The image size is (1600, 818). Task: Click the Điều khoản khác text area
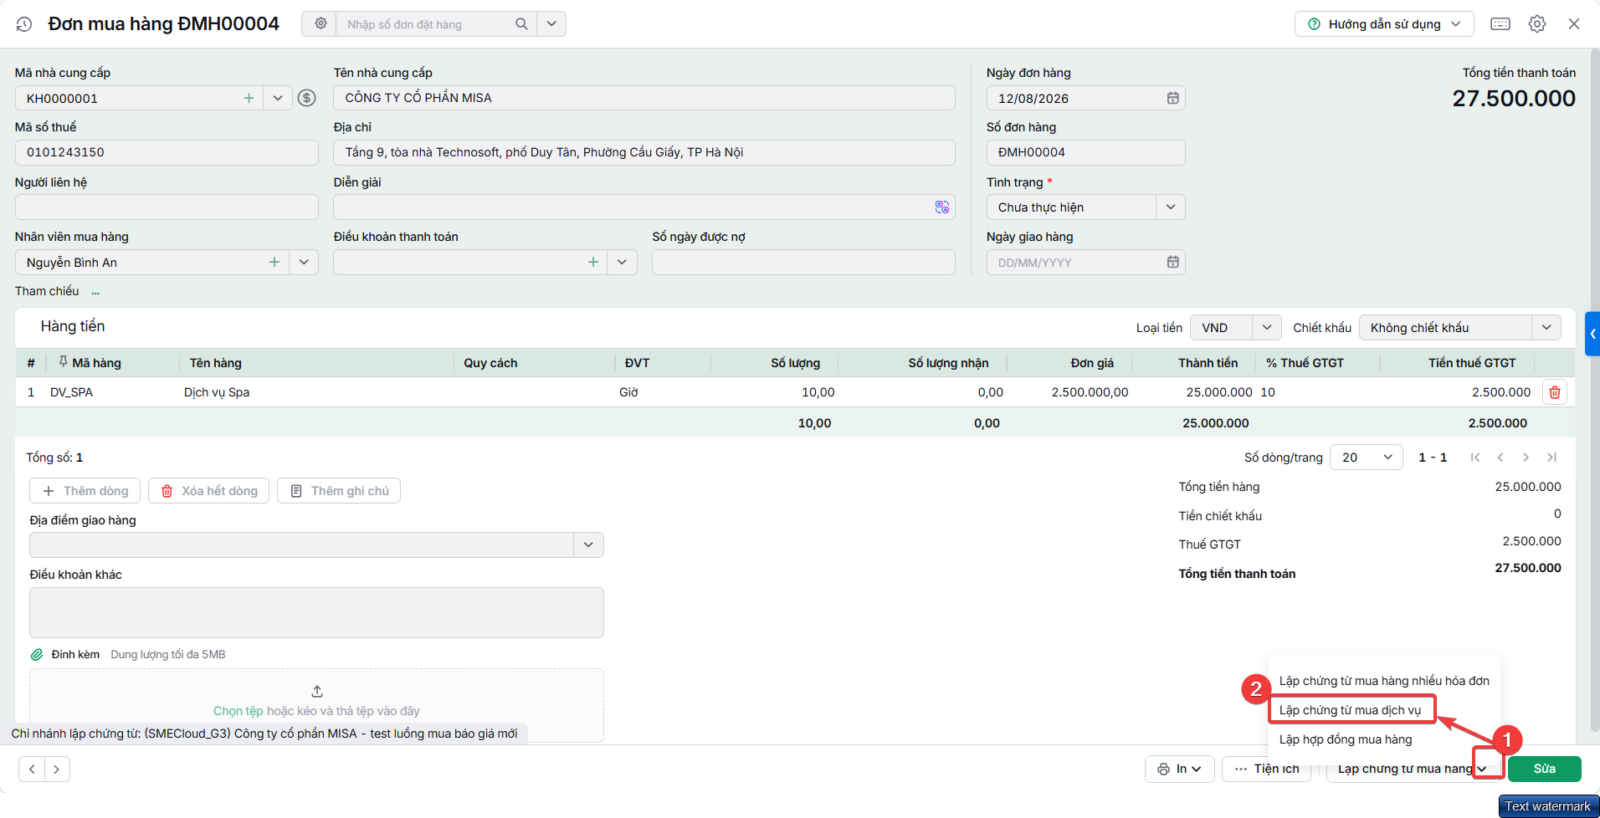pyautogui.click(x=316, y=612)
